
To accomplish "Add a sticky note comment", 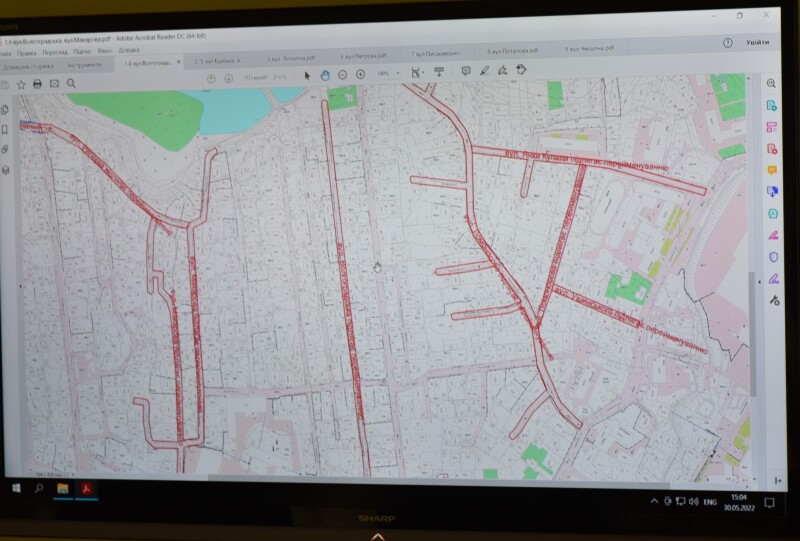I will tap(466, 71).
